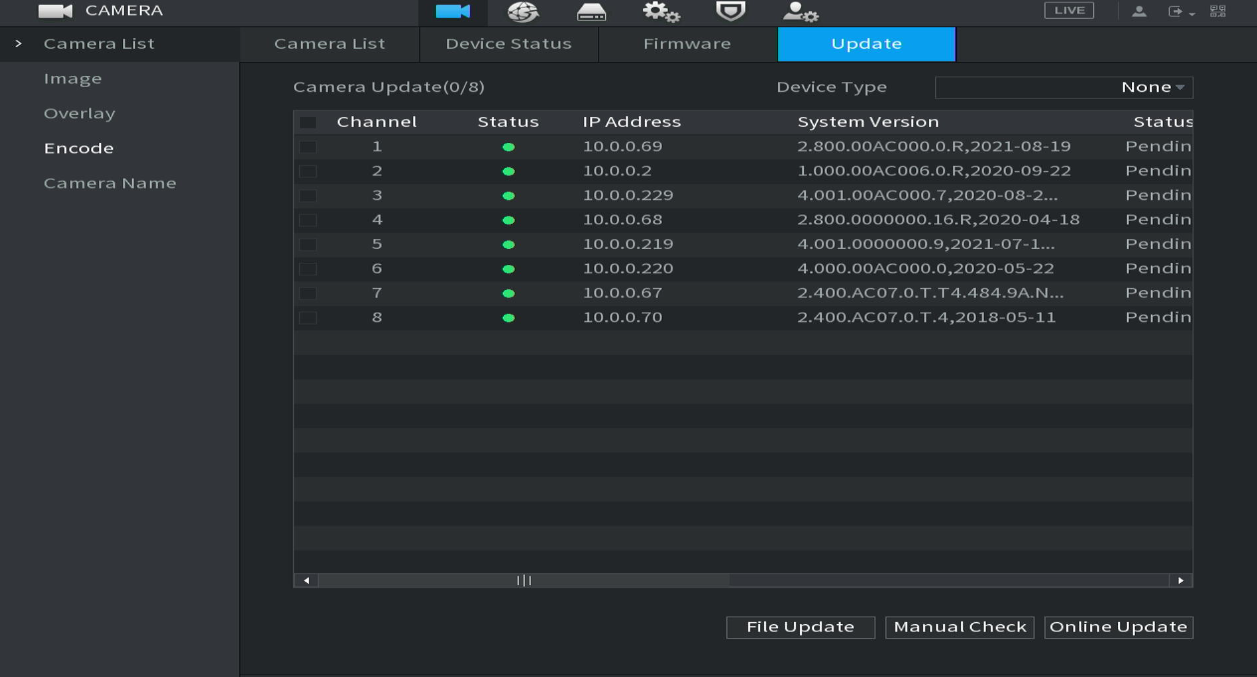Select the Update tab
Image resolution: width=1257 pixels, height=677 pixels.
[x=866, y=44]
